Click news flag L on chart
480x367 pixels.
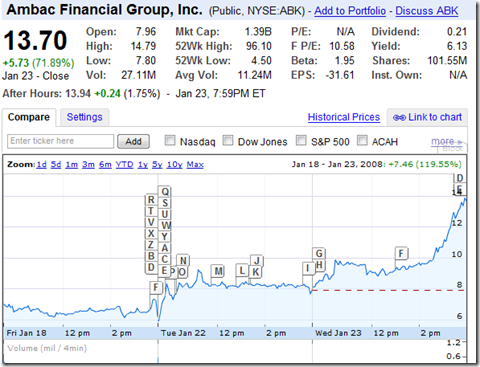[x=242, y=270]
